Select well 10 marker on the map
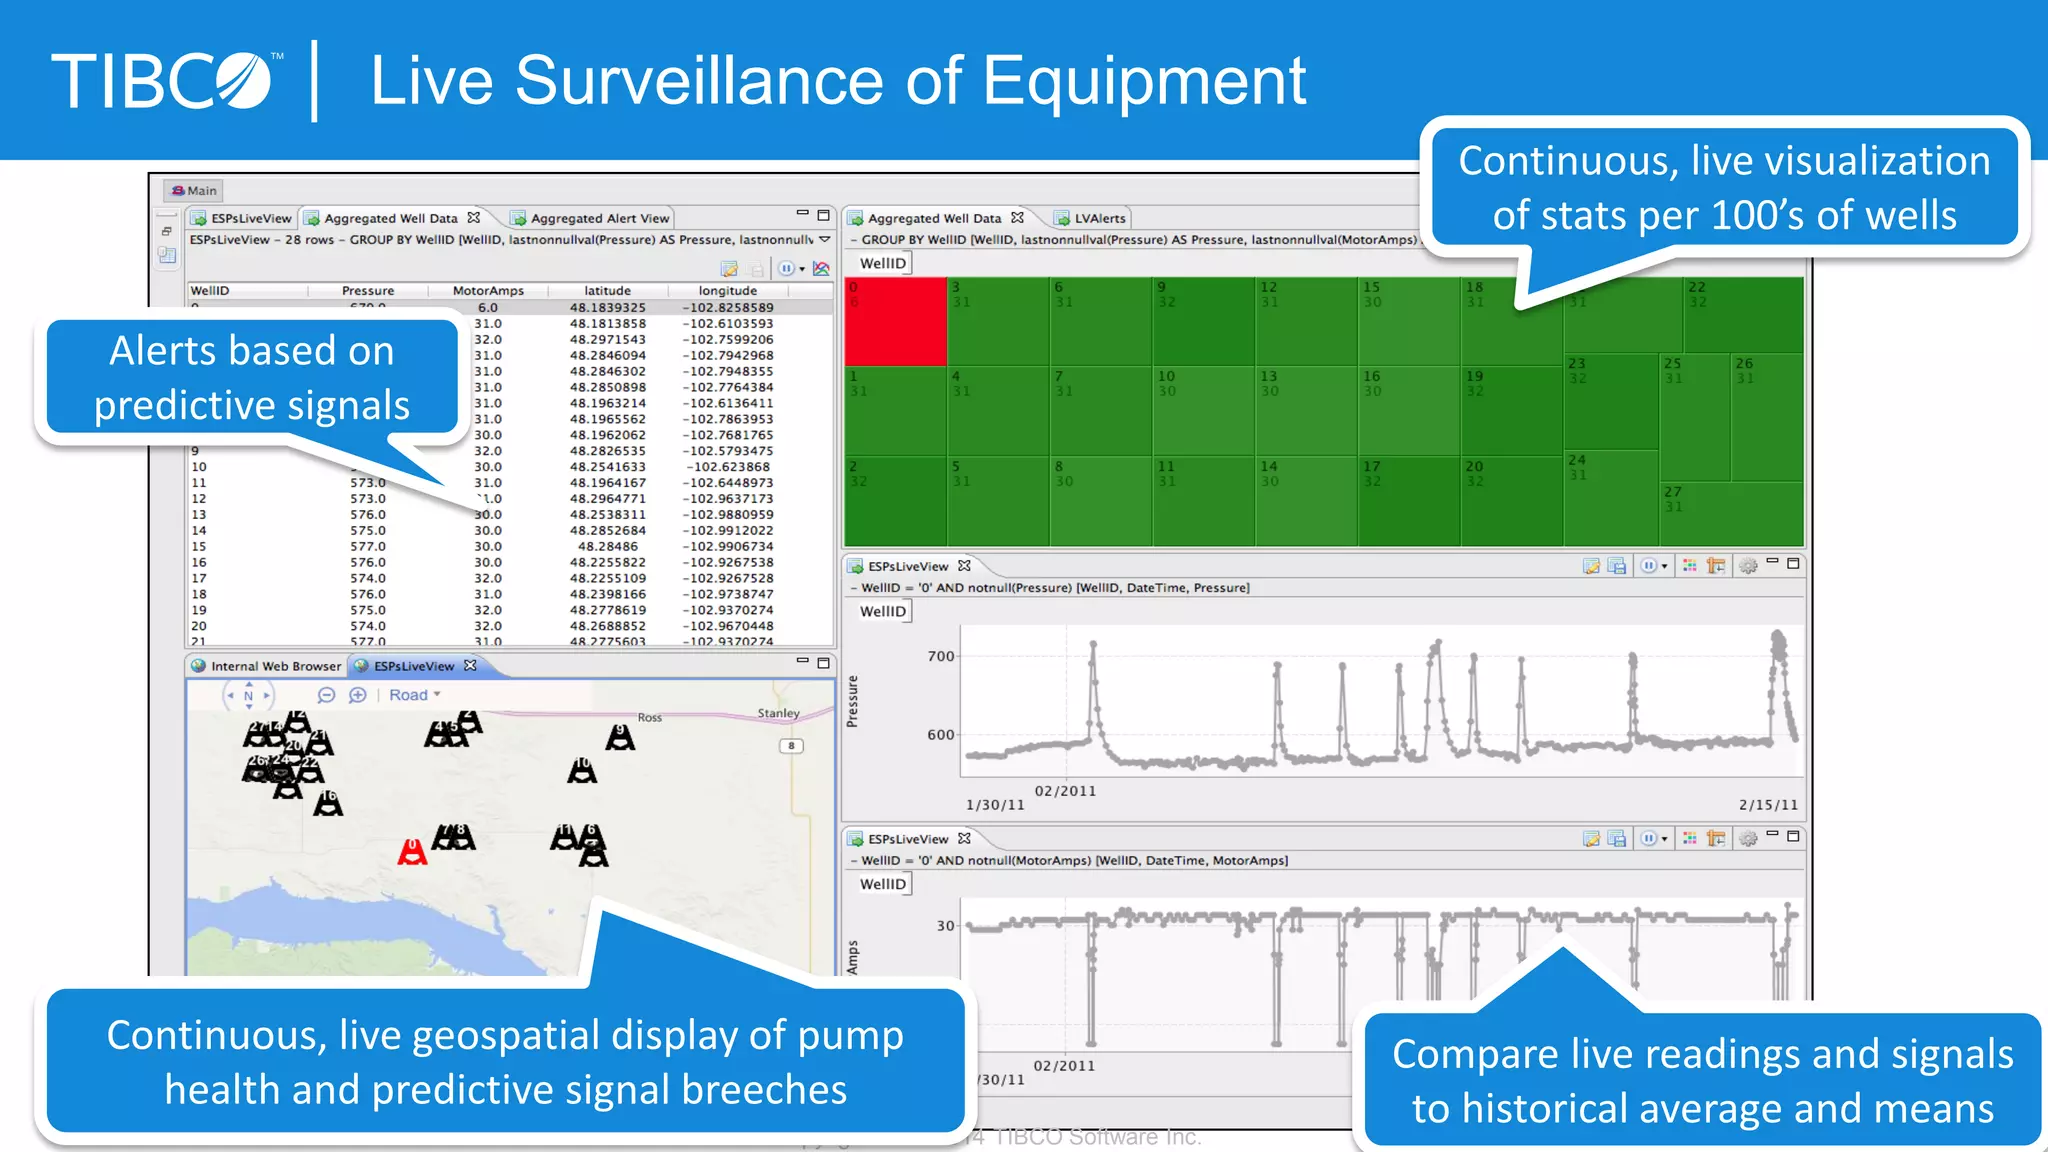This screenshot has width=2048, height=1152. (582, 770)
